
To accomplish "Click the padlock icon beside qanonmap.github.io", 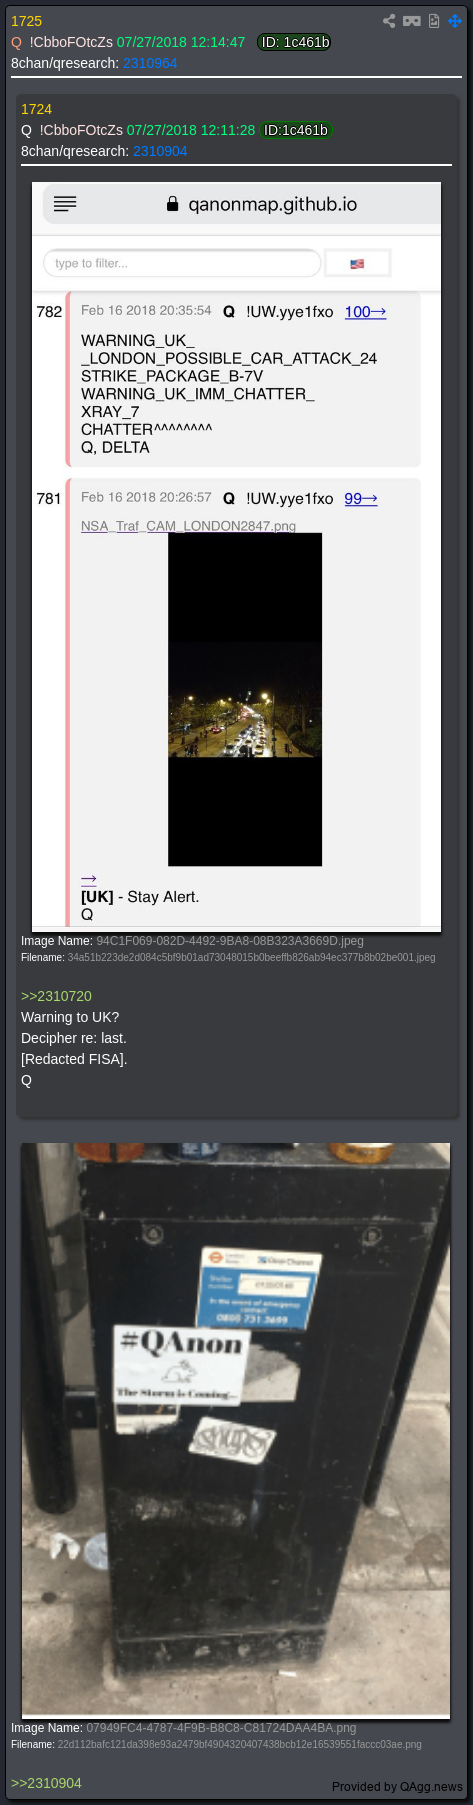I will click(172, 204).
